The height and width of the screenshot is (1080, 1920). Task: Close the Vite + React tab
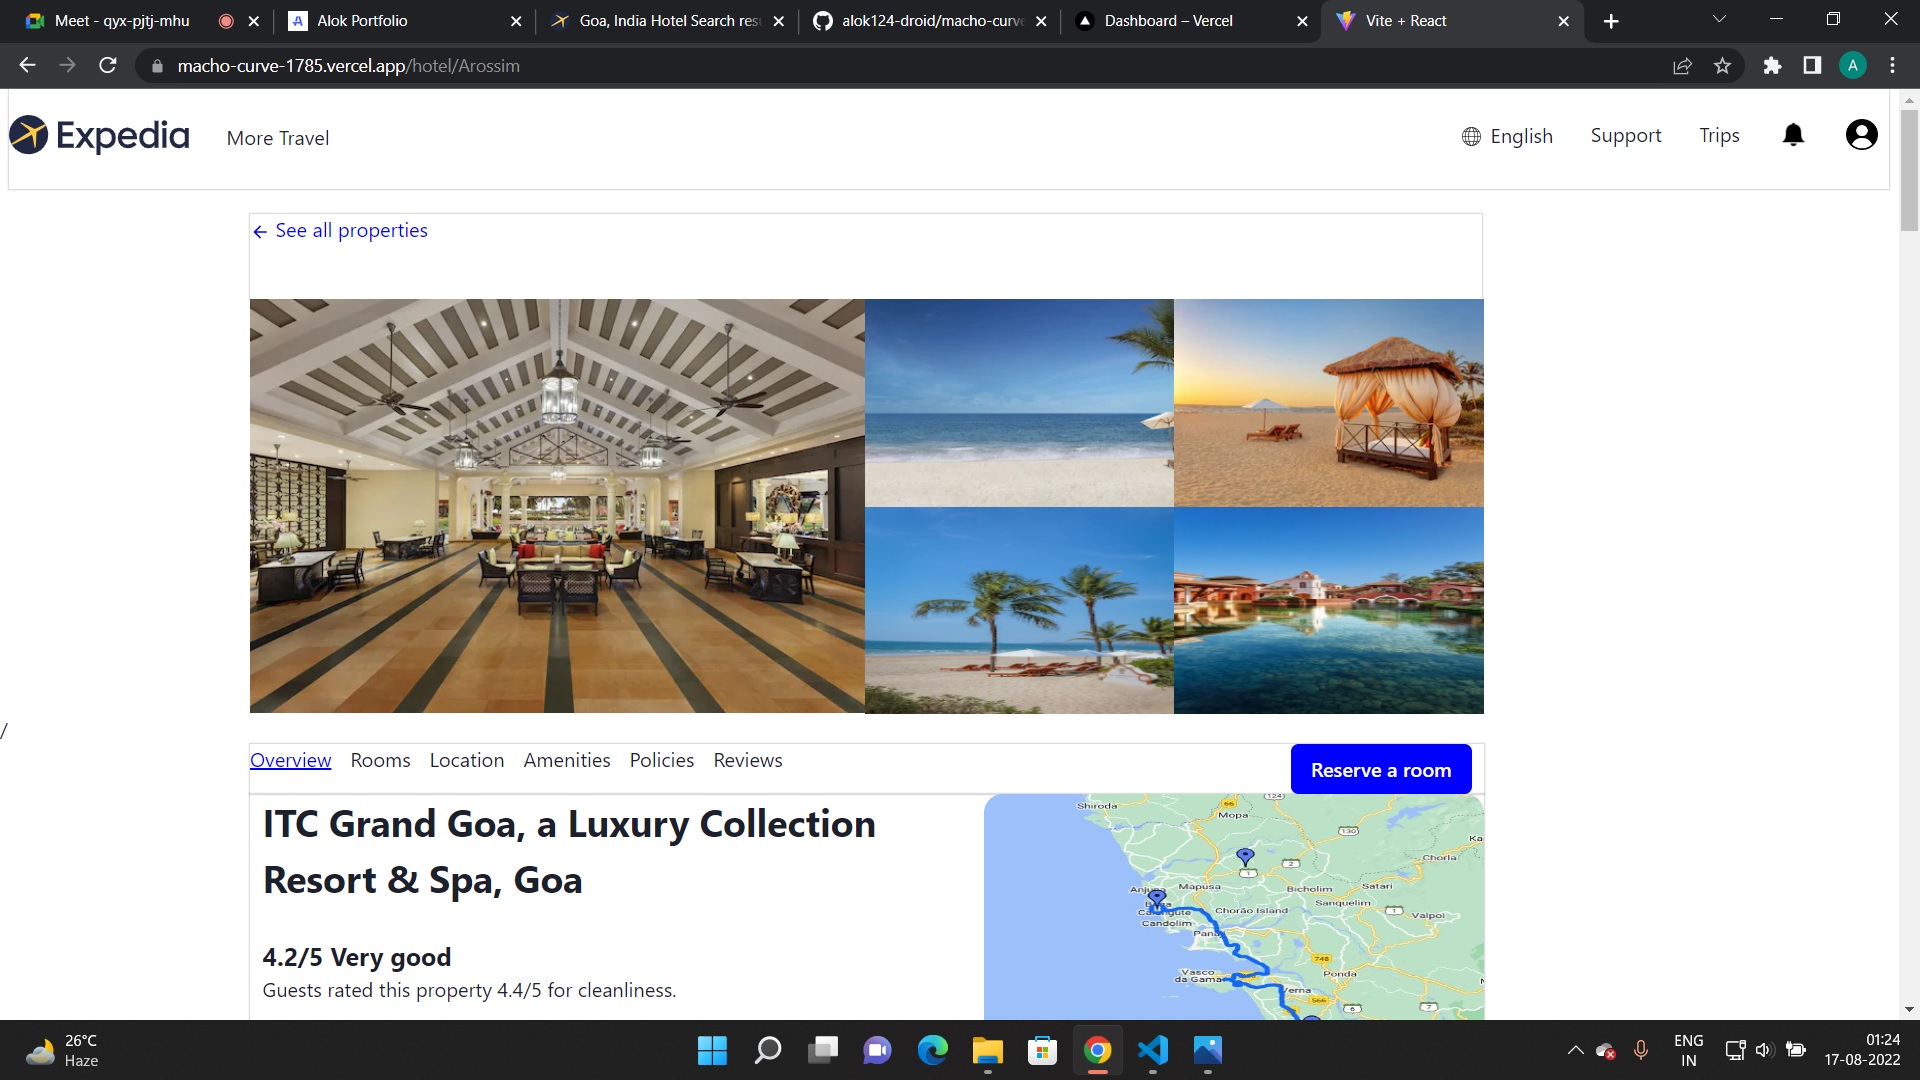click(1563, 21)
